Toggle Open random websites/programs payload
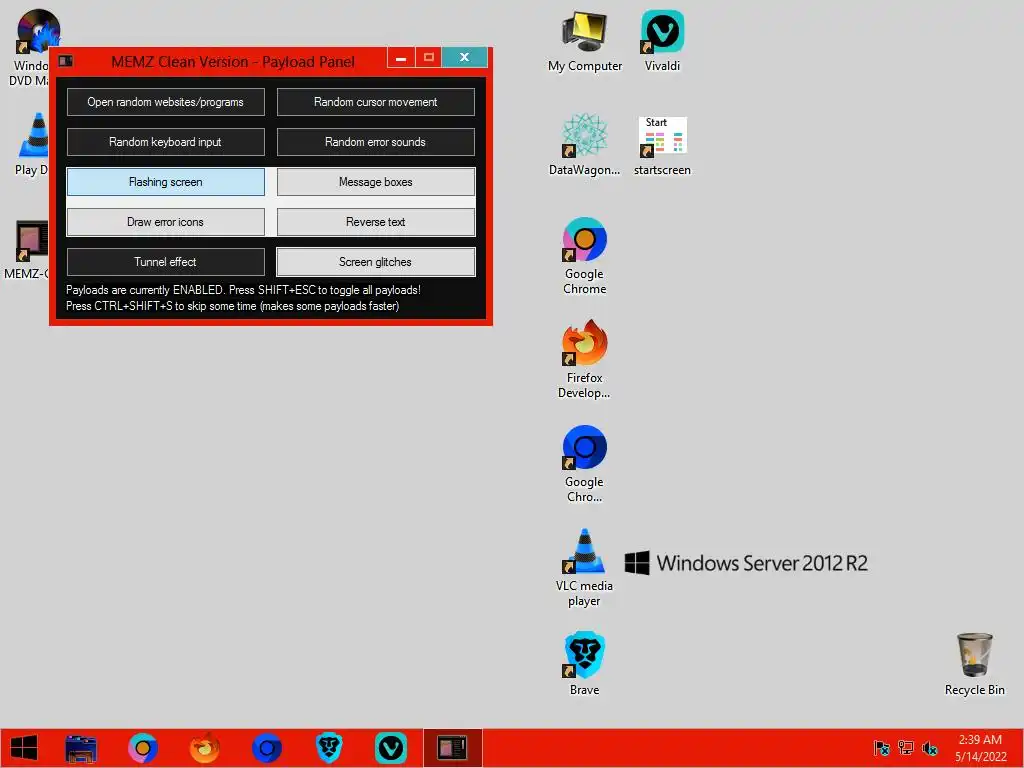Viewport: 1024px width, 768px height. [x=165, y=102]
